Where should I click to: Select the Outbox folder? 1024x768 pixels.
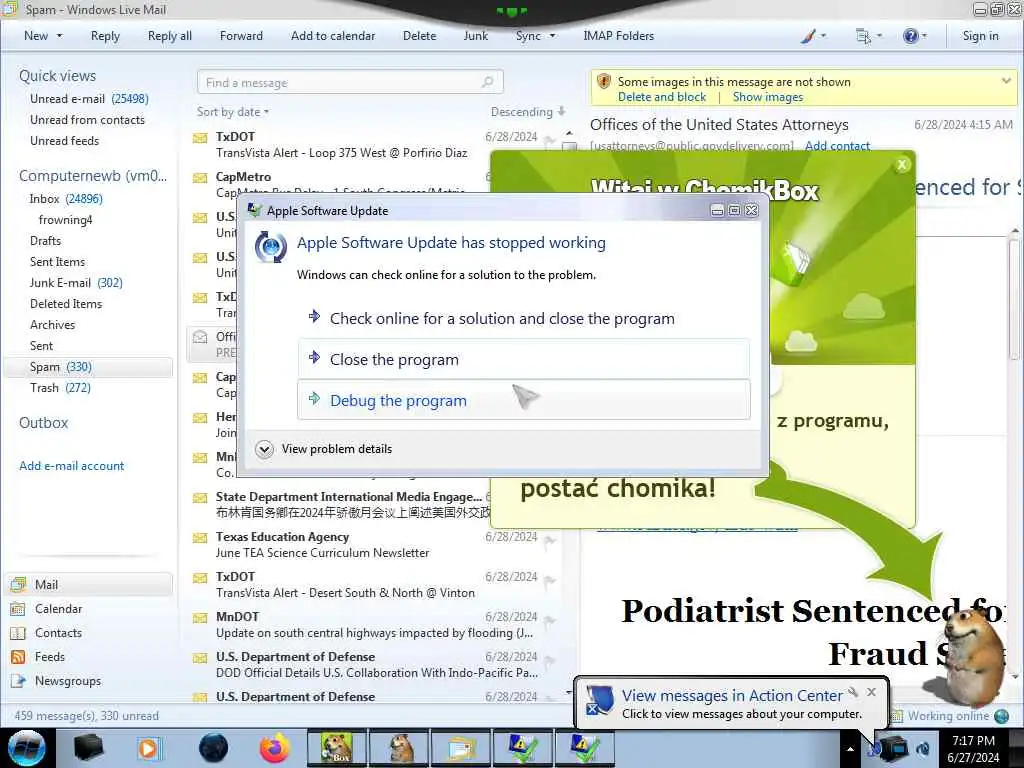[43, 423]
